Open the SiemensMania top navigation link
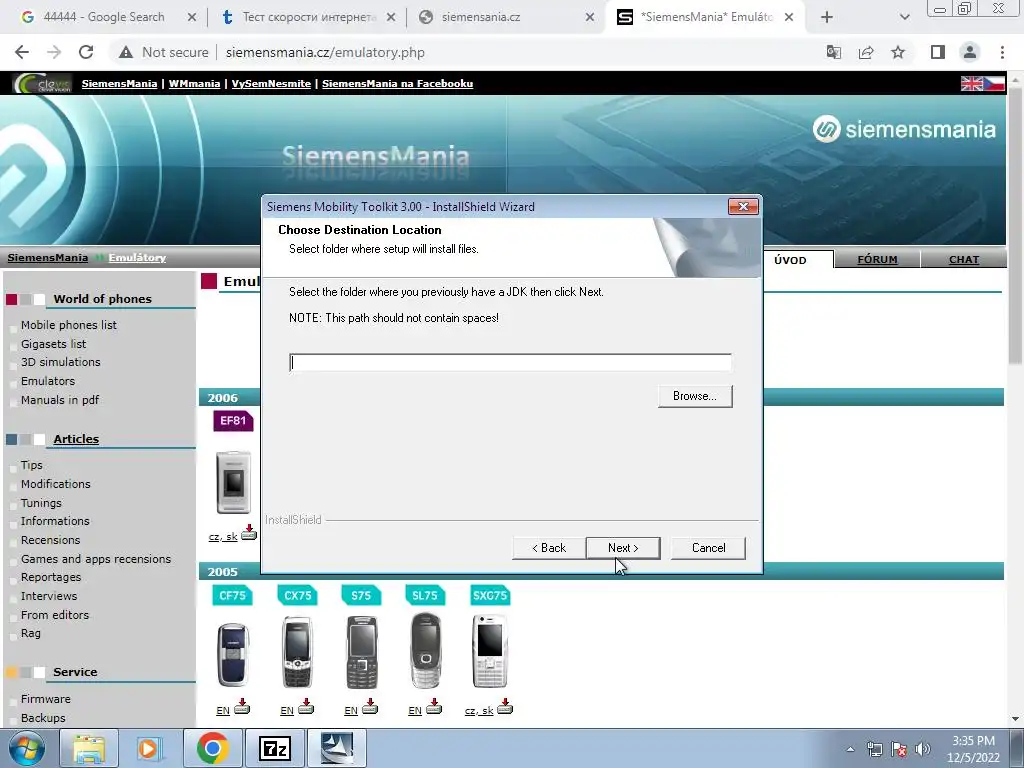The image size is (1024, 768). click(119, 84)
